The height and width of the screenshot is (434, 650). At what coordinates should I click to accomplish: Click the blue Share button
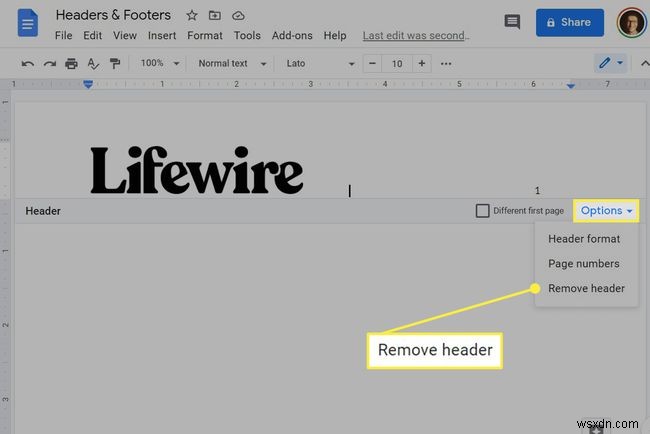[570, 22]
